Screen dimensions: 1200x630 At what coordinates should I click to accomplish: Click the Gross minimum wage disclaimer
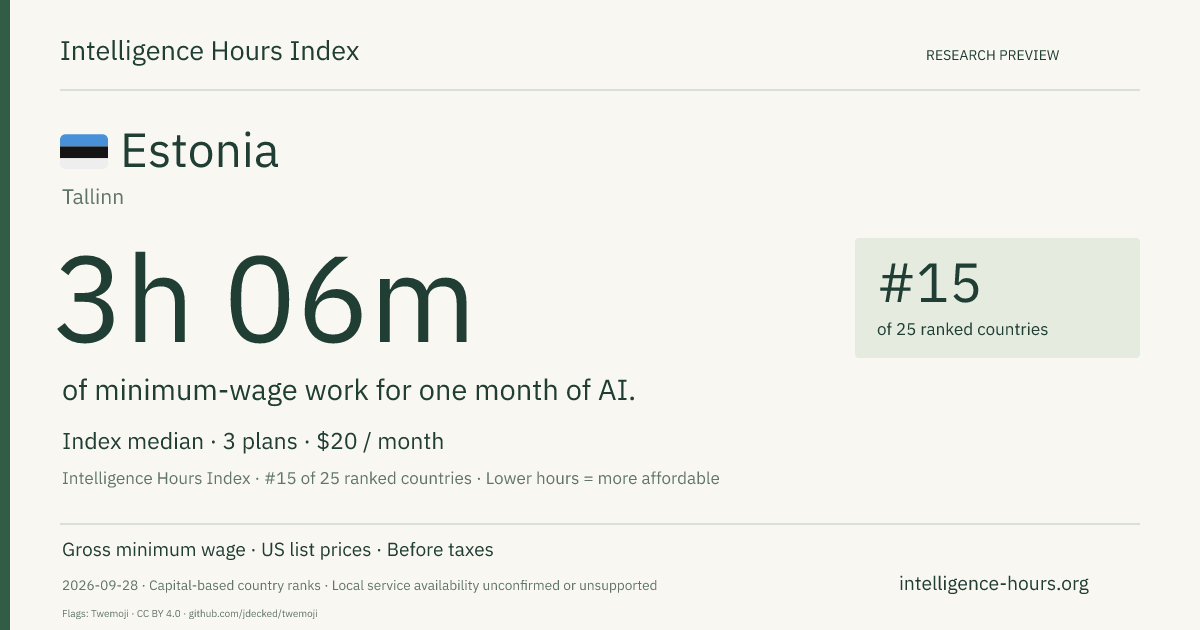(153, 550)
